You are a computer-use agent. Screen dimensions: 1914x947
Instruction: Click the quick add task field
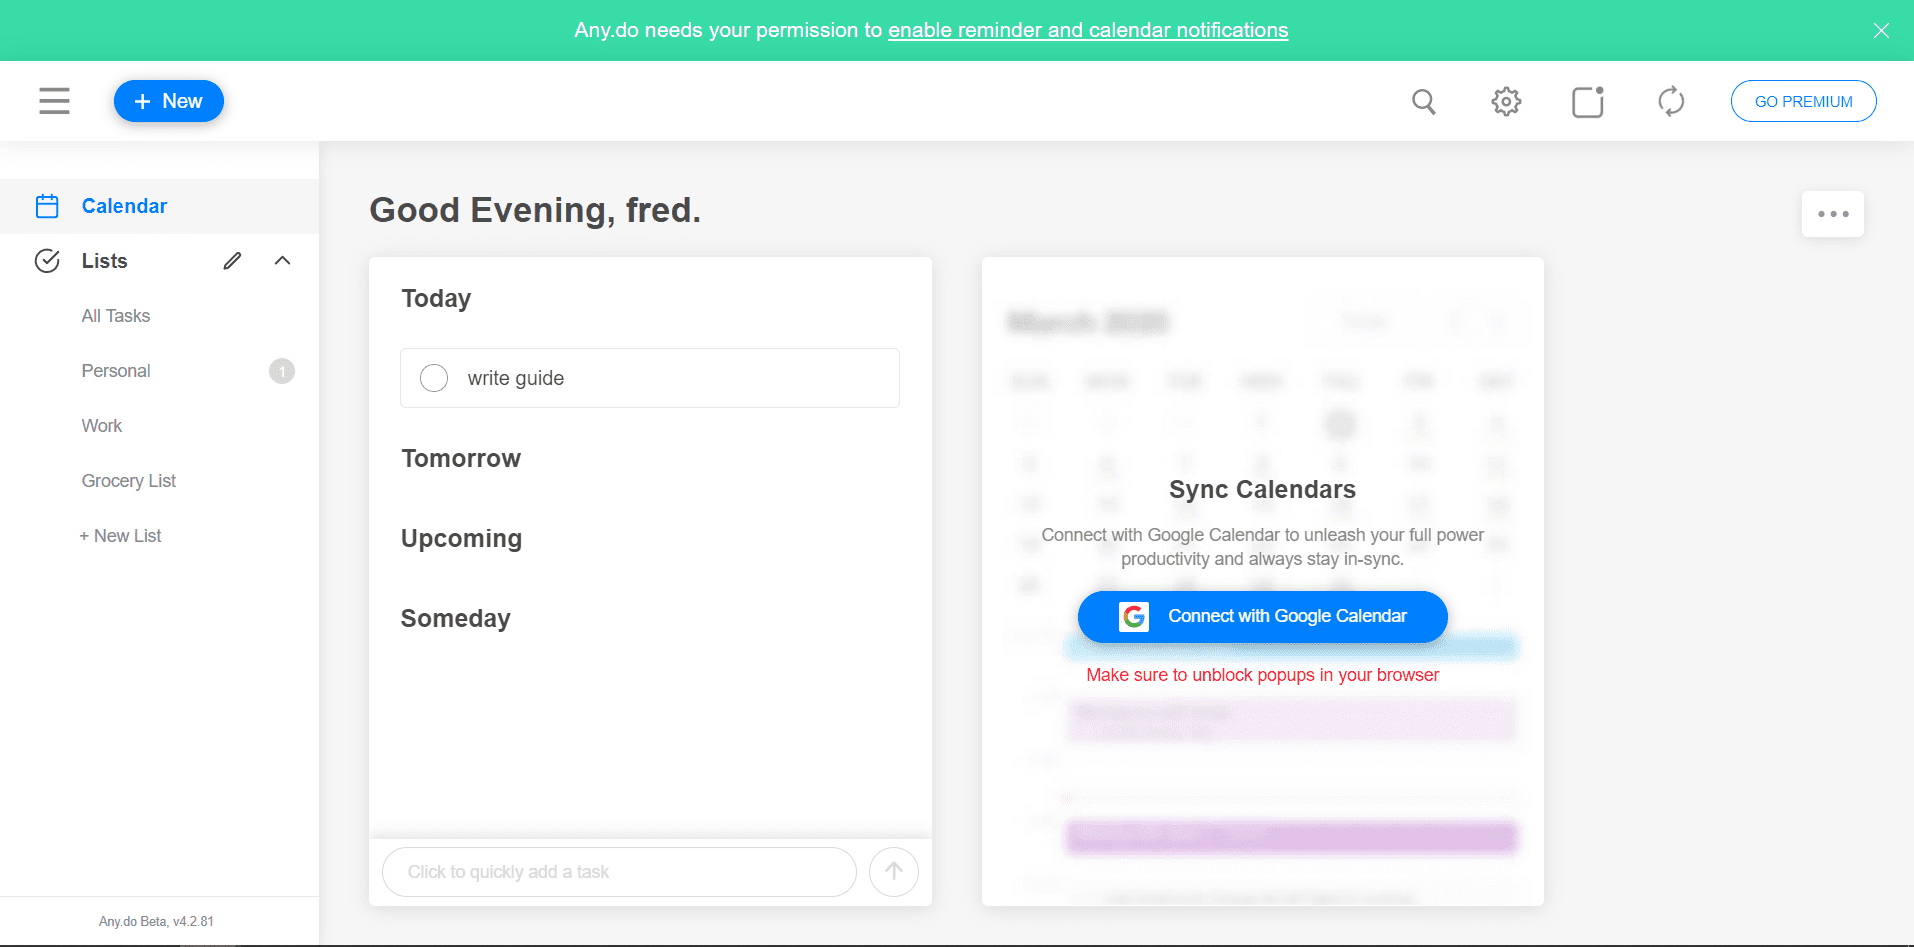click(619, 872)
